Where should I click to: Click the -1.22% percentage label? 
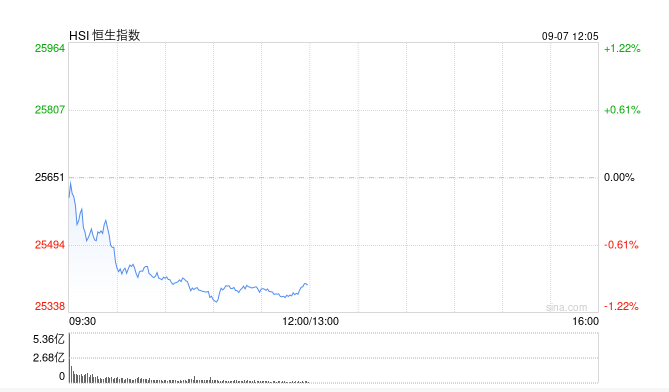coord(621,306)
